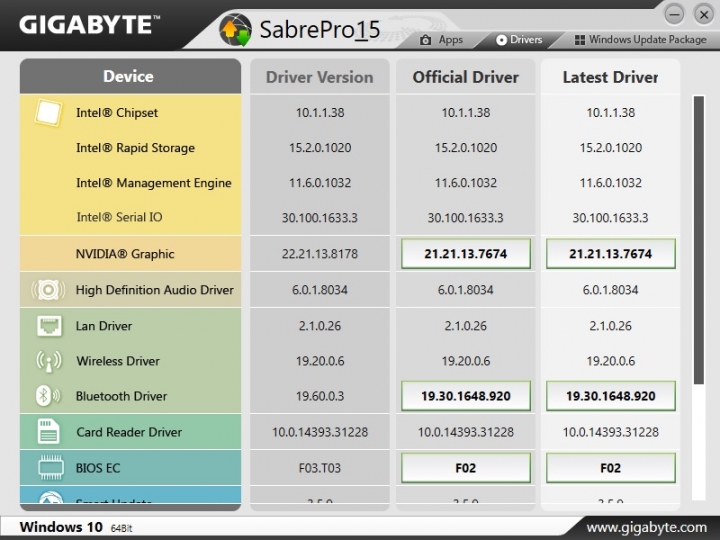
Task: Switch to the Drivers tab
Action: click(x=519, y=40)
